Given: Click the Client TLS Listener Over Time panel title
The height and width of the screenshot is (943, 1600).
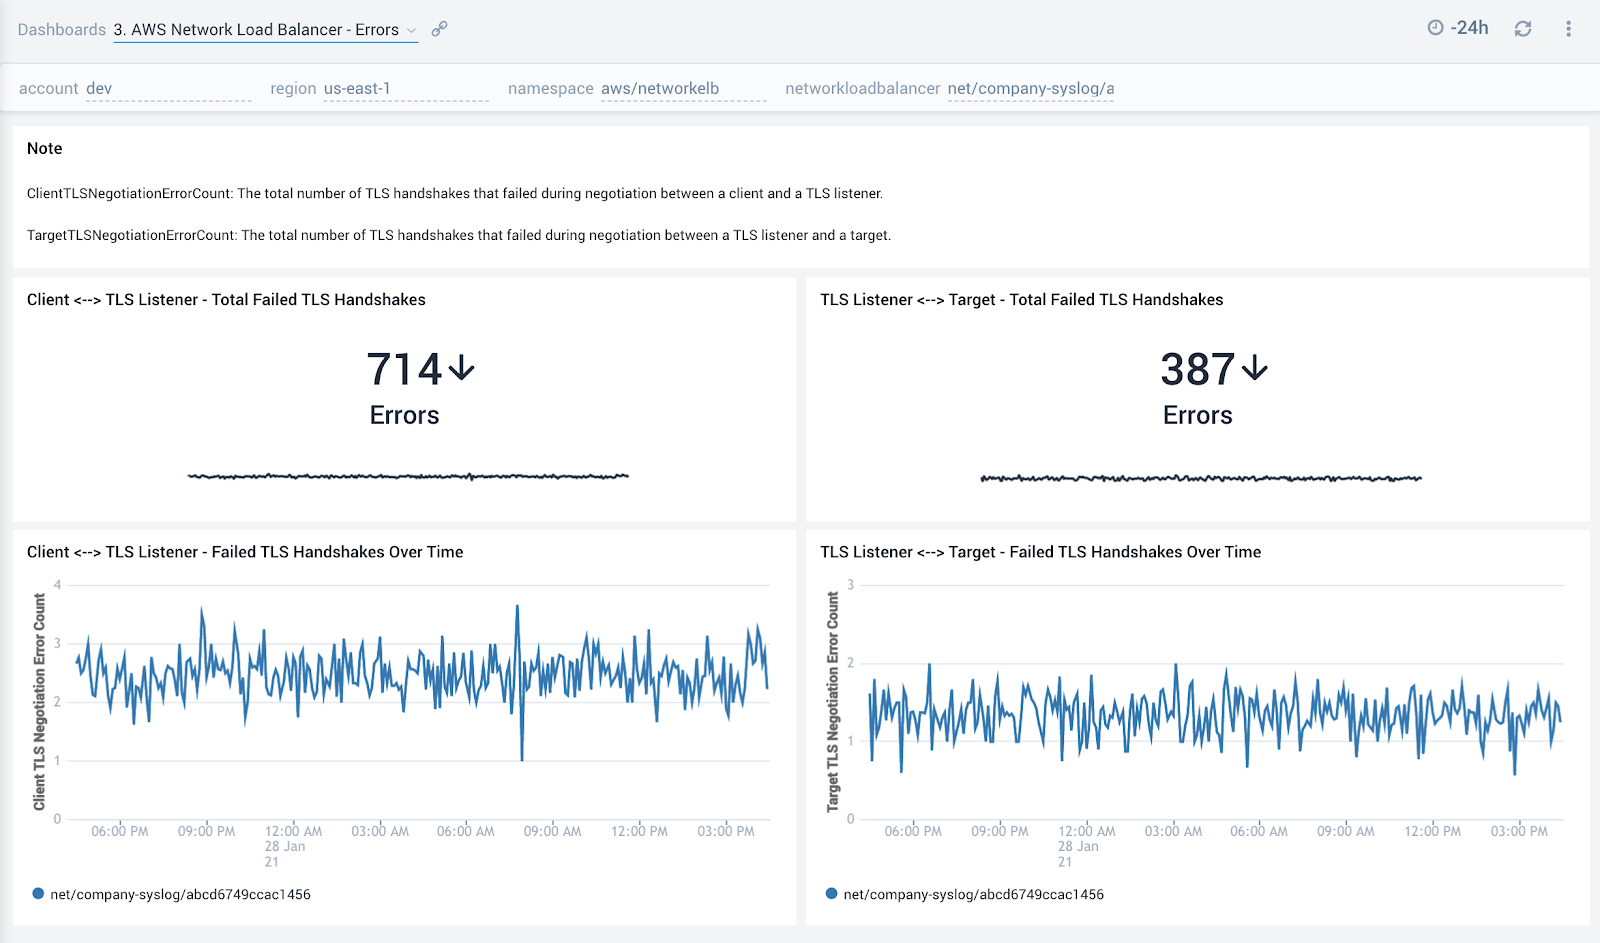Looking at the screenshot, I should click(x=245, y=552).
